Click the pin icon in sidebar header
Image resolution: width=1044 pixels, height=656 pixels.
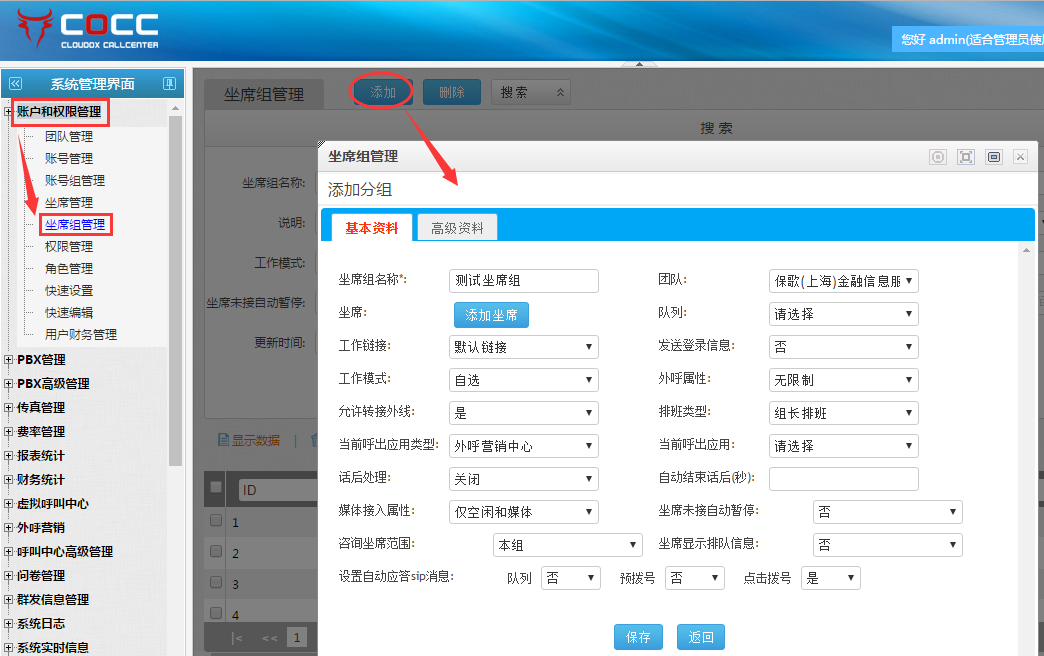click(169, 84)
